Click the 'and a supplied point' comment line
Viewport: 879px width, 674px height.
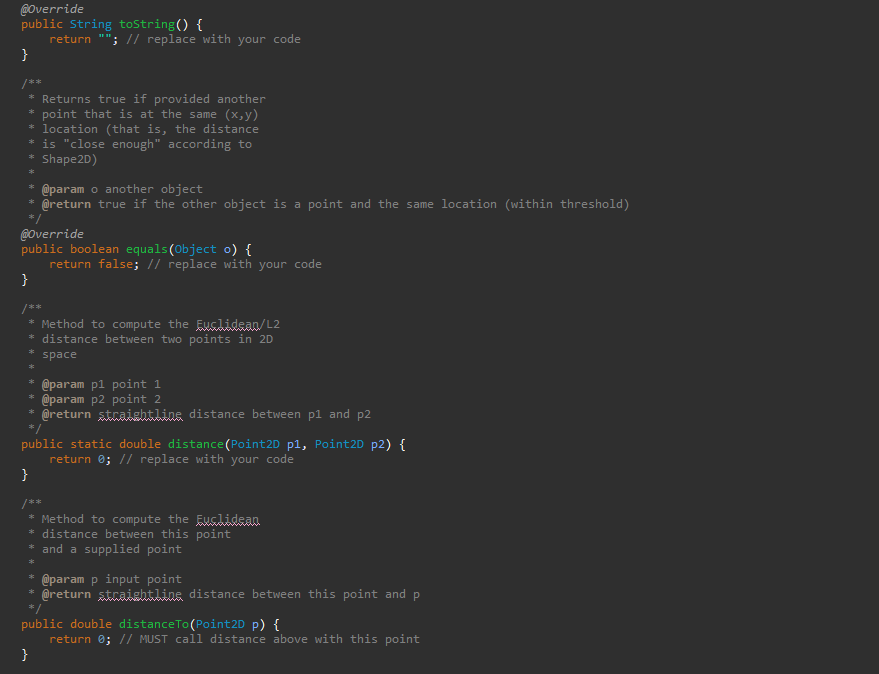tap(112, 549)
